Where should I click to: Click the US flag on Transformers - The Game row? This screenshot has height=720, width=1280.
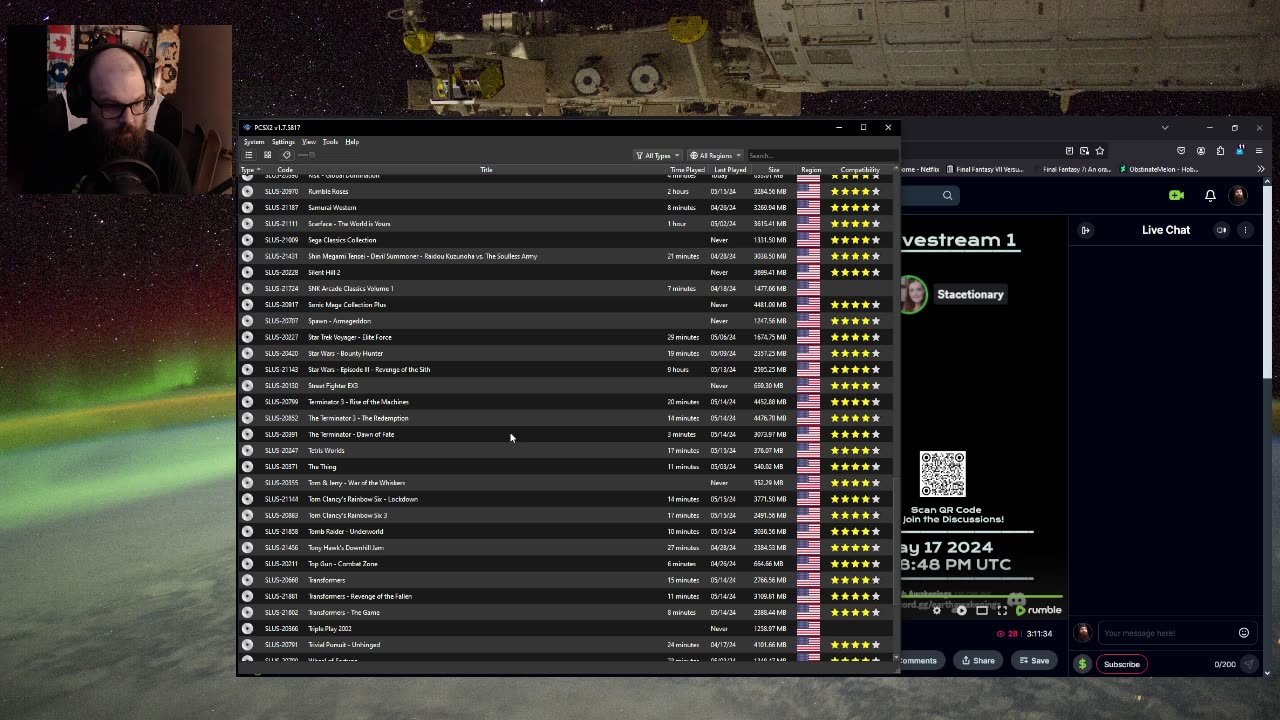pos(808,612)
